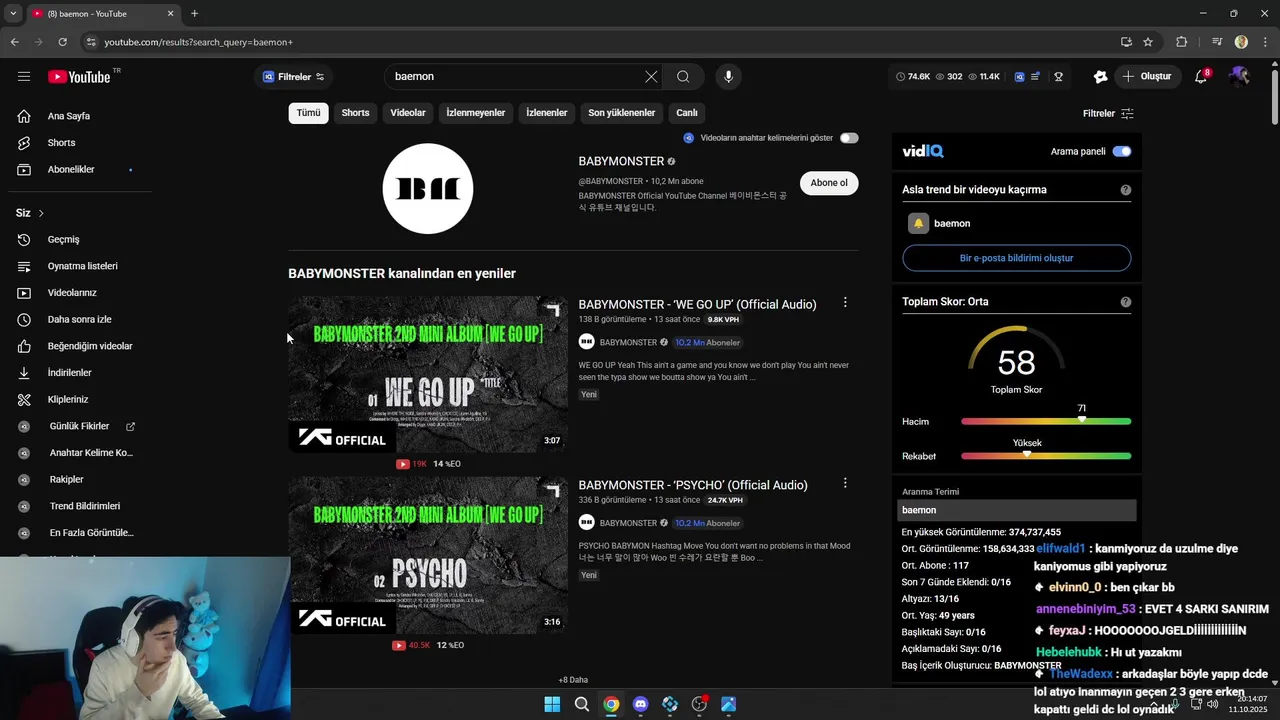Expand the Filtreler options at right
The width and height of the screenshot is (1280, 720).
[x=1108, y=113]
